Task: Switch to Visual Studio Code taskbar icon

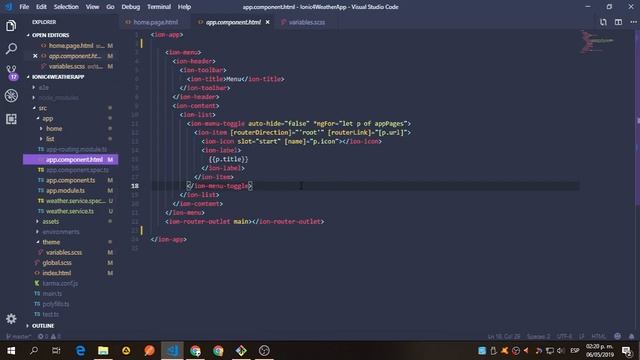Action: pyautogui.click(x=172, y=351)
